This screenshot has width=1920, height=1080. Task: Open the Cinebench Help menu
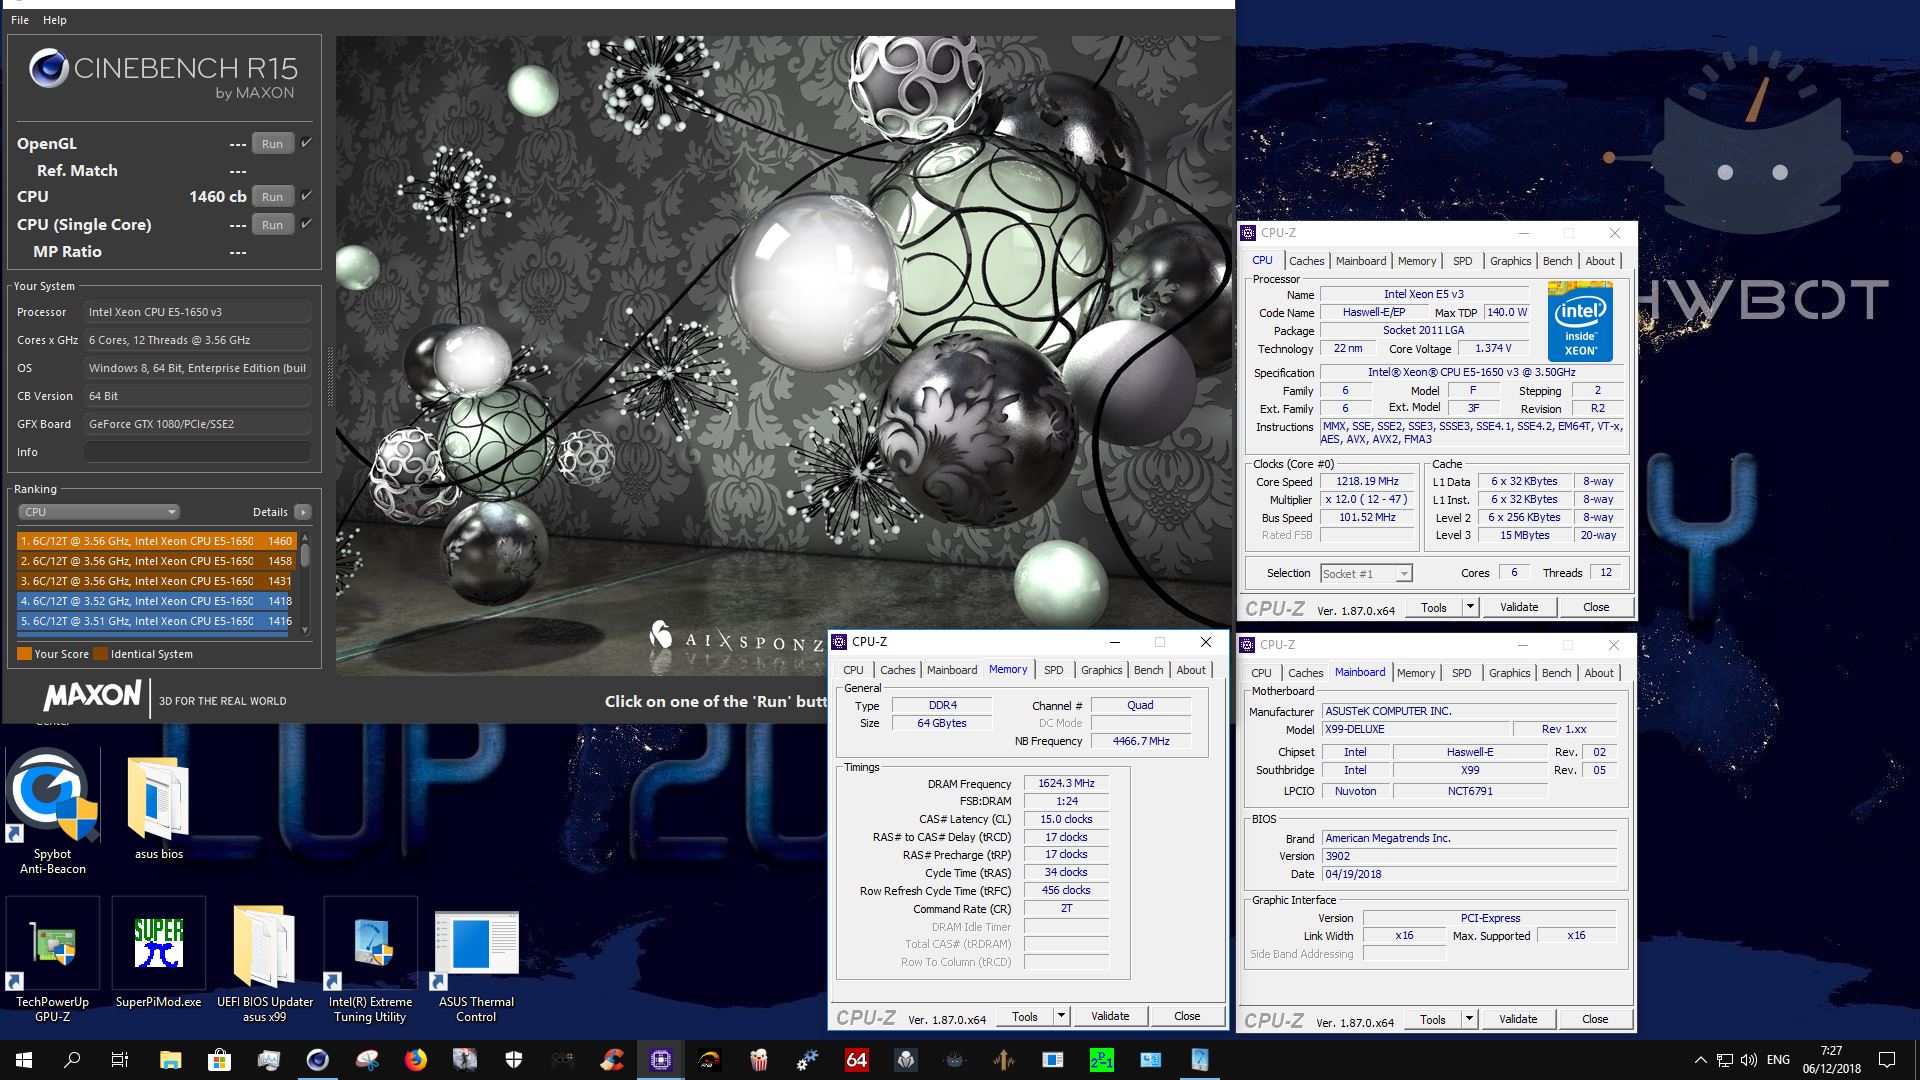55,20
